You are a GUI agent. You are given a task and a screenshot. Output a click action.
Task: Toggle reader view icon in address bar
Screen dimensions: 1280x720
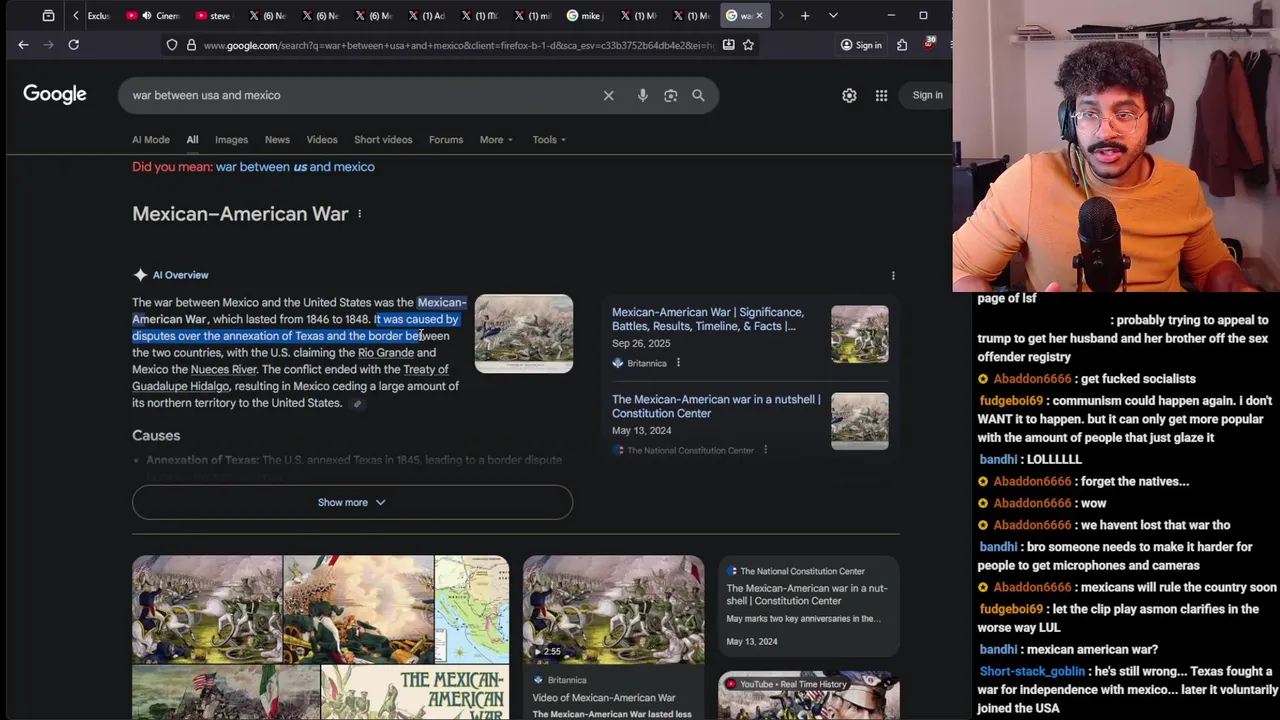coord(728,45)
